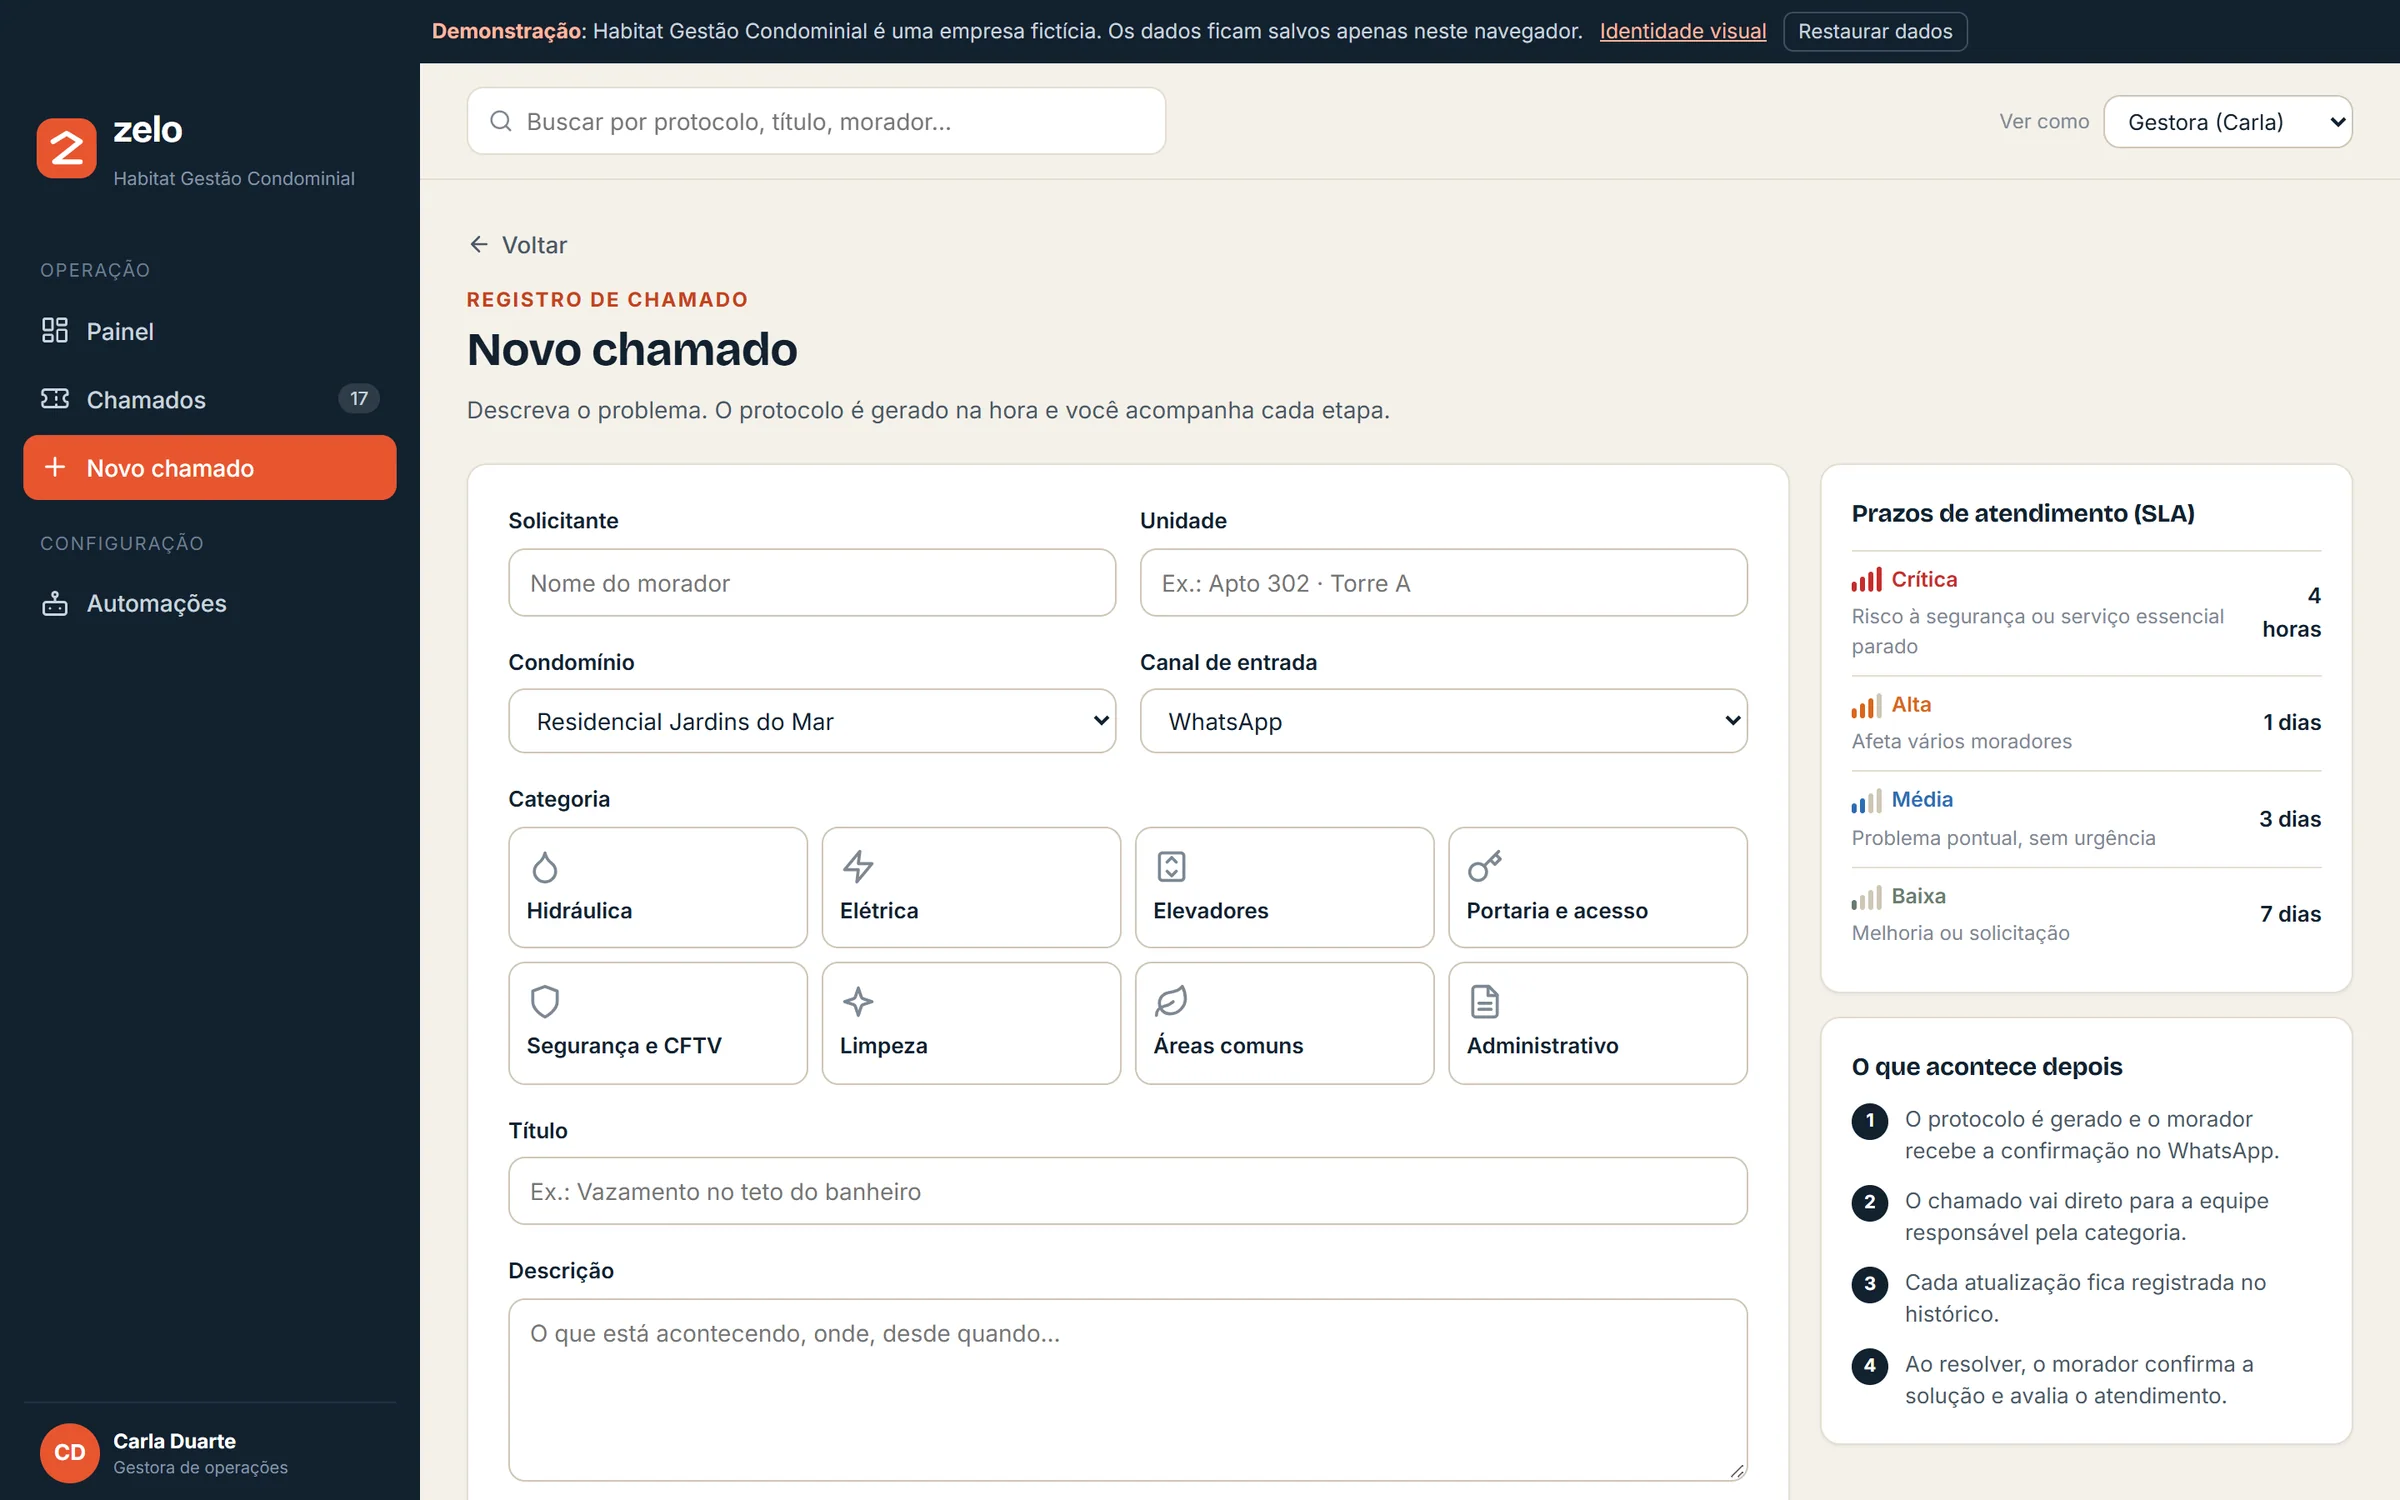
Task: Click the Chamados count badge 17
Action: tap(359, 398)
